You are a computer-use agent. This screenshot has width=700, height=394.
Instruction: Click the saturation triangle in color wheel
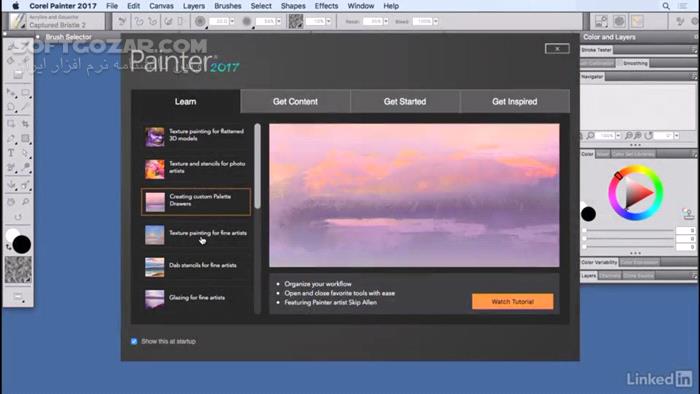(637, 193)
